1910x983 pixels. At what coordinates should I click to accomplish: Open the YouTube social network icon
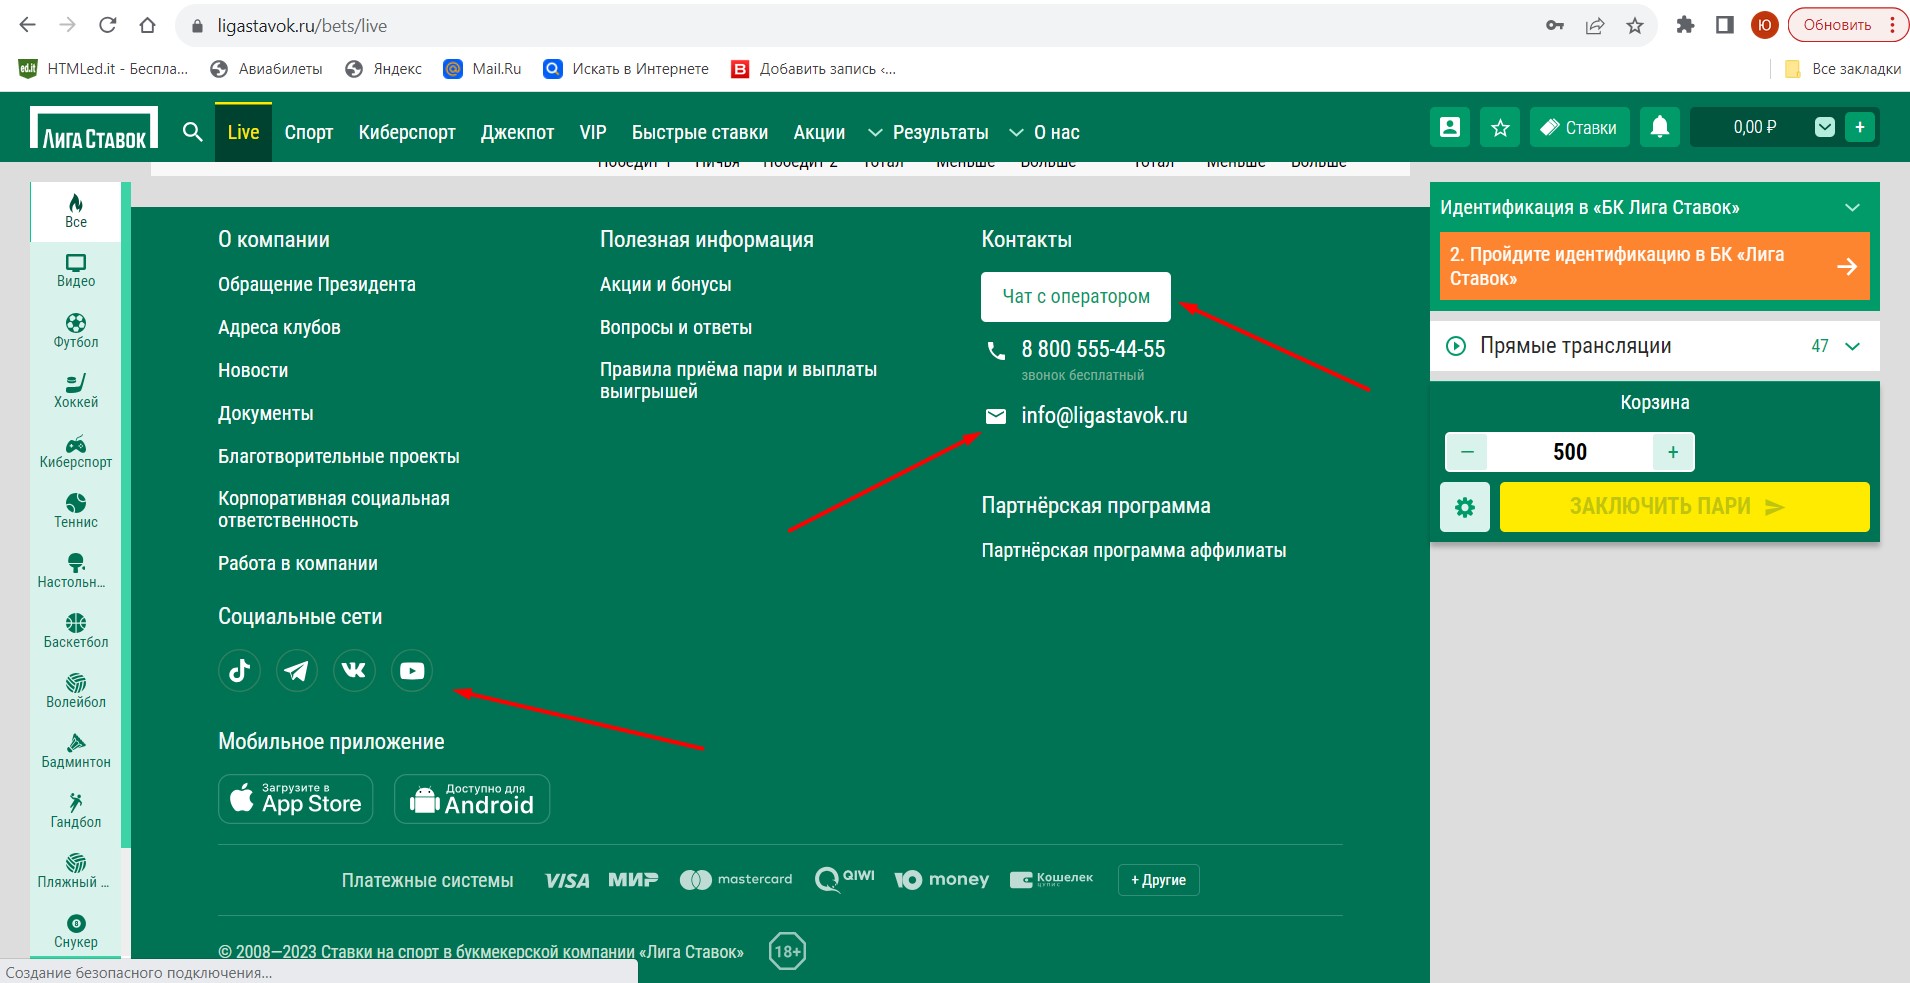412,670
